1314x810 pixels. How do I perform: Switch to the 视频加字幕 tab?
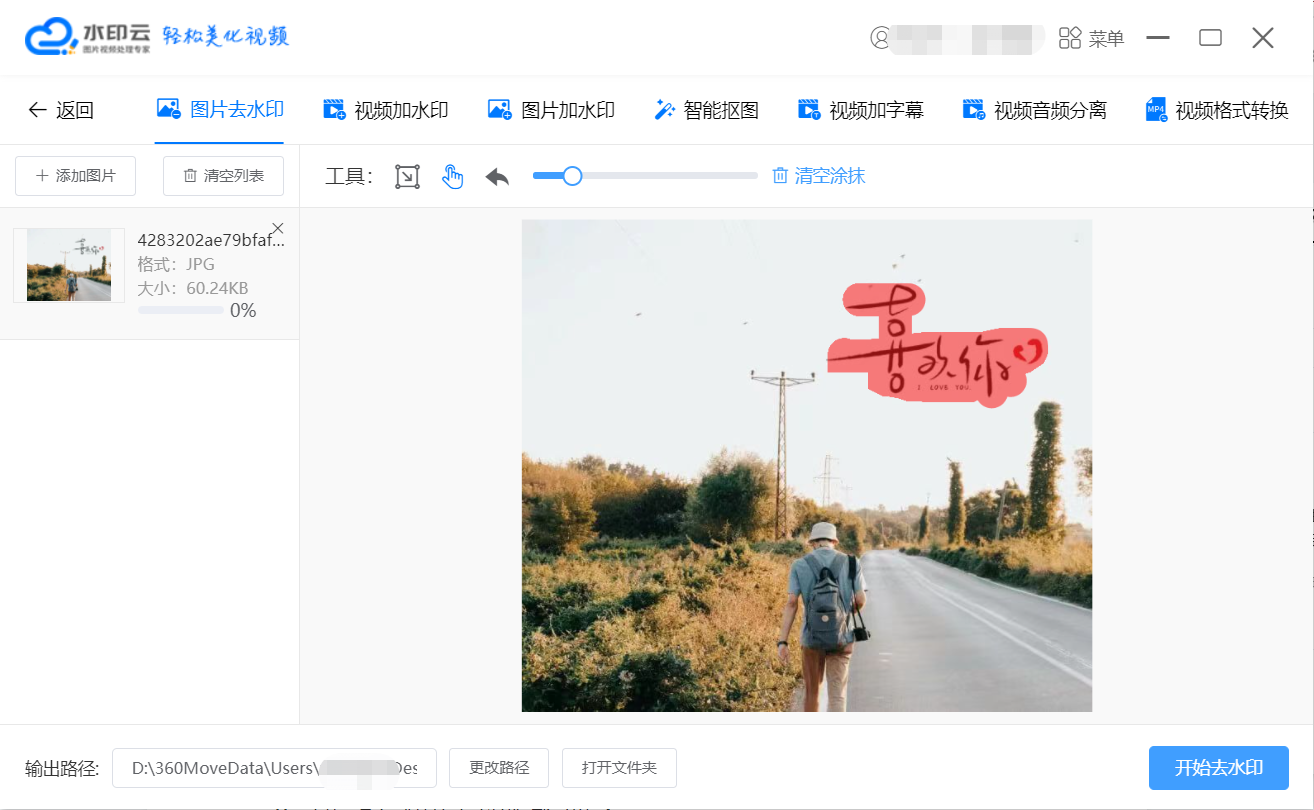860,110
